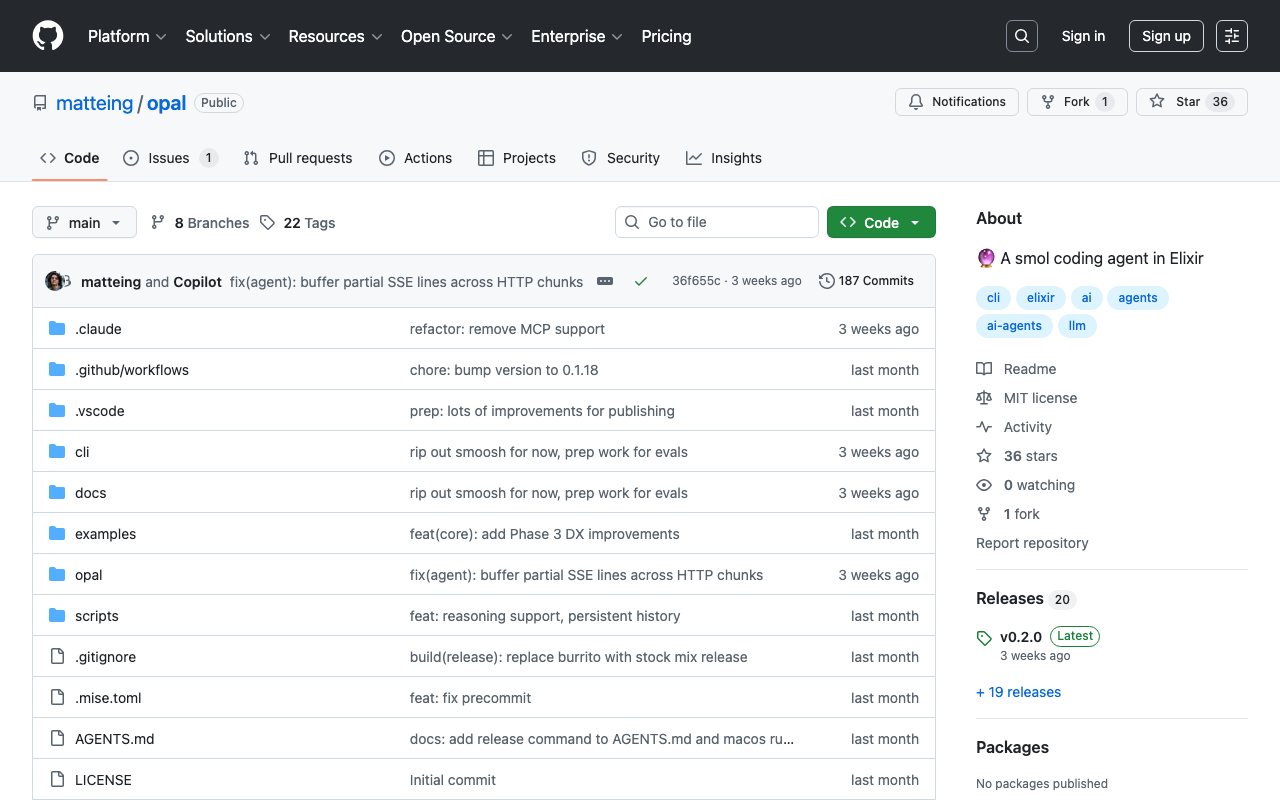This screenshot has height=800, width=1280.
Task: Expand the Resources navigation menu
Action: point(335,36)
